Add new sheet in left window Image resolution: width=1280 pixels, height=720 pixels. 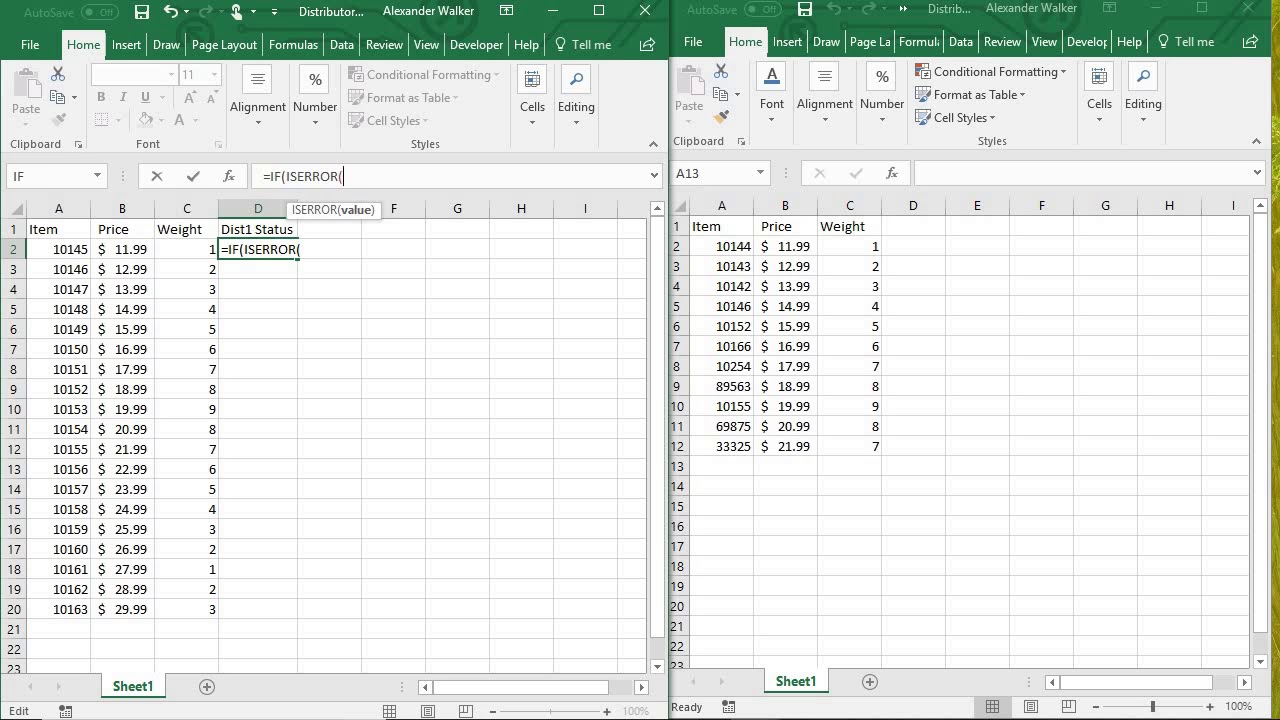click(207, 686)
